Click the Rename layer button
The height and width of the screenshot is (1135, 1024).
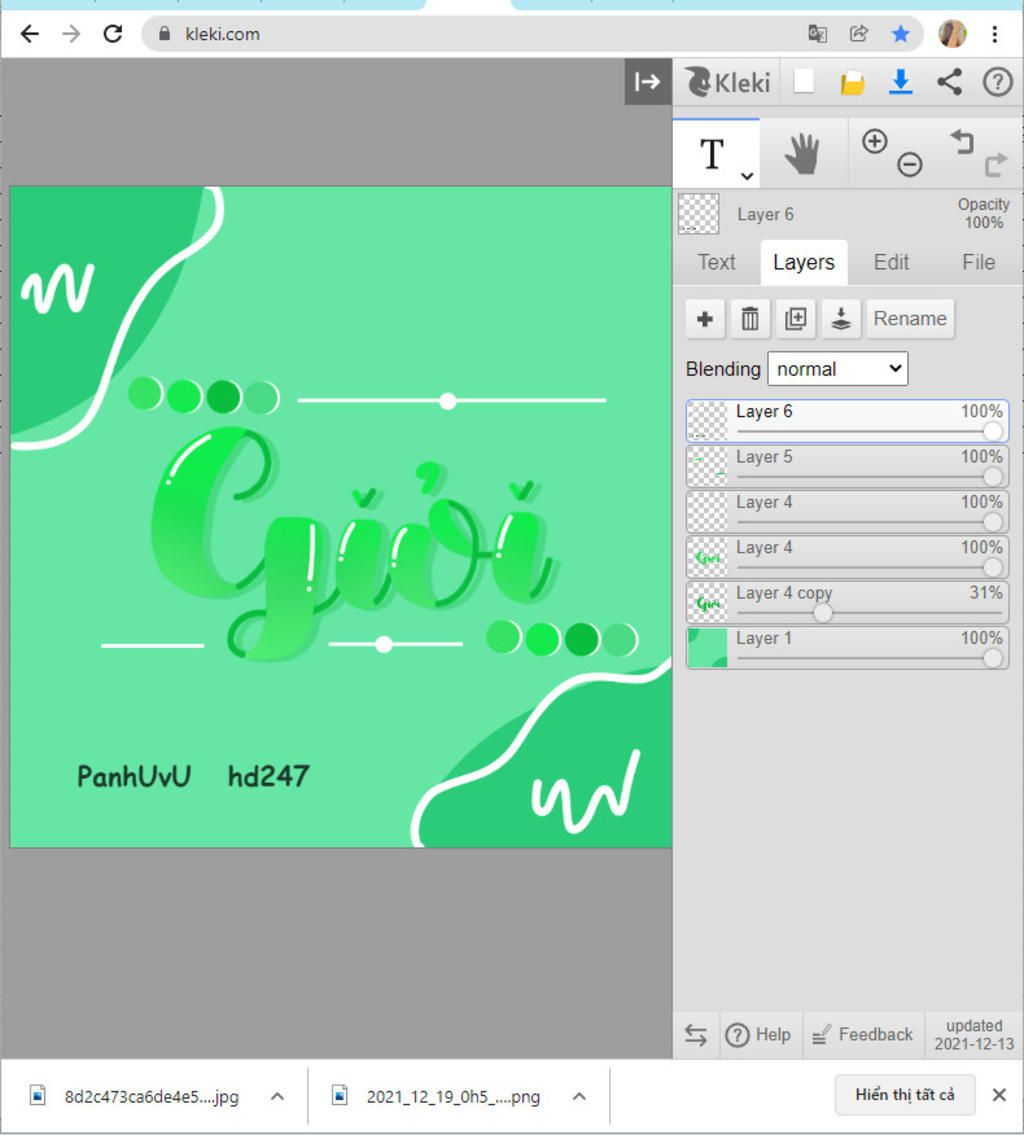(x=910, y=319)
